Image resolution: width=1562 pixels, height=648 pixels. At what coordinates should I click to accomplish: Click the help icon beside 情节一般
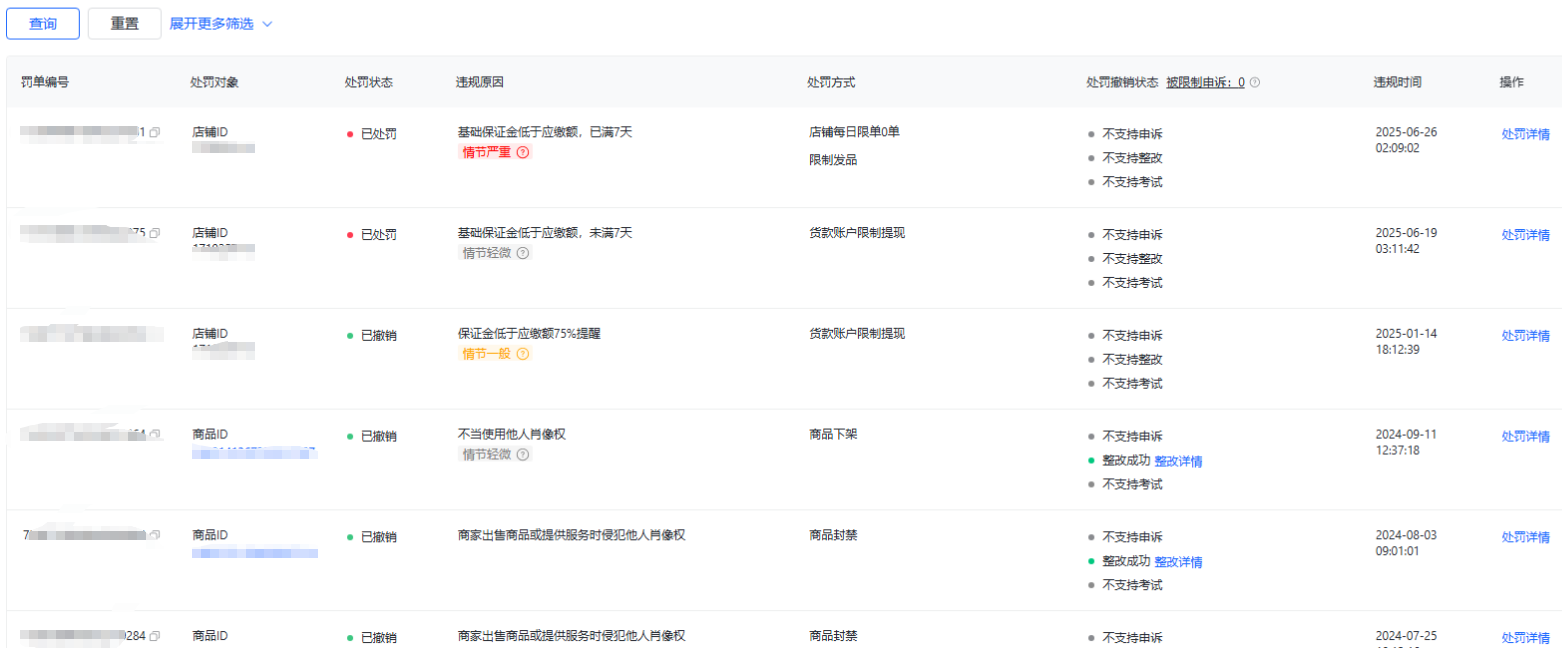click(522, 354)
